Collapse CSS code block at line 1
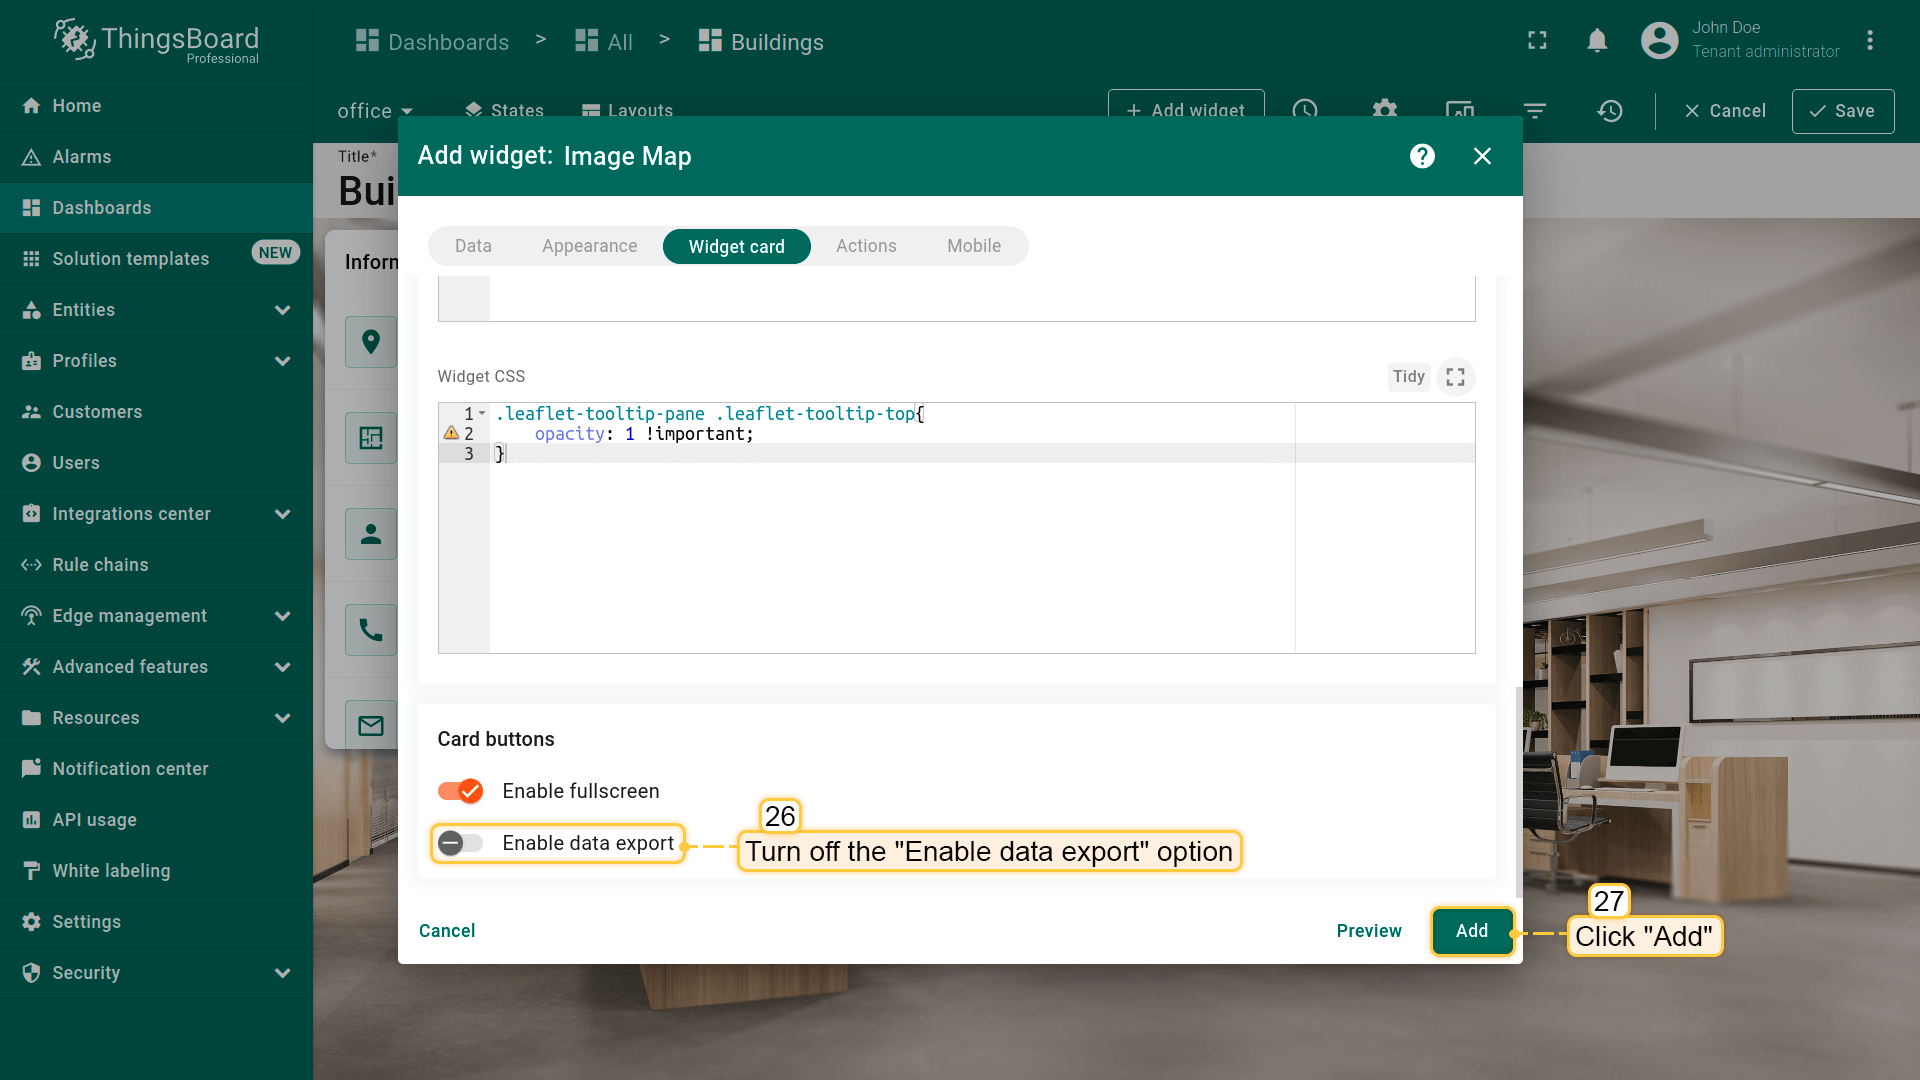Image resolution: width=1920 pixels, height=1080 pixels. tap(482, 413)
